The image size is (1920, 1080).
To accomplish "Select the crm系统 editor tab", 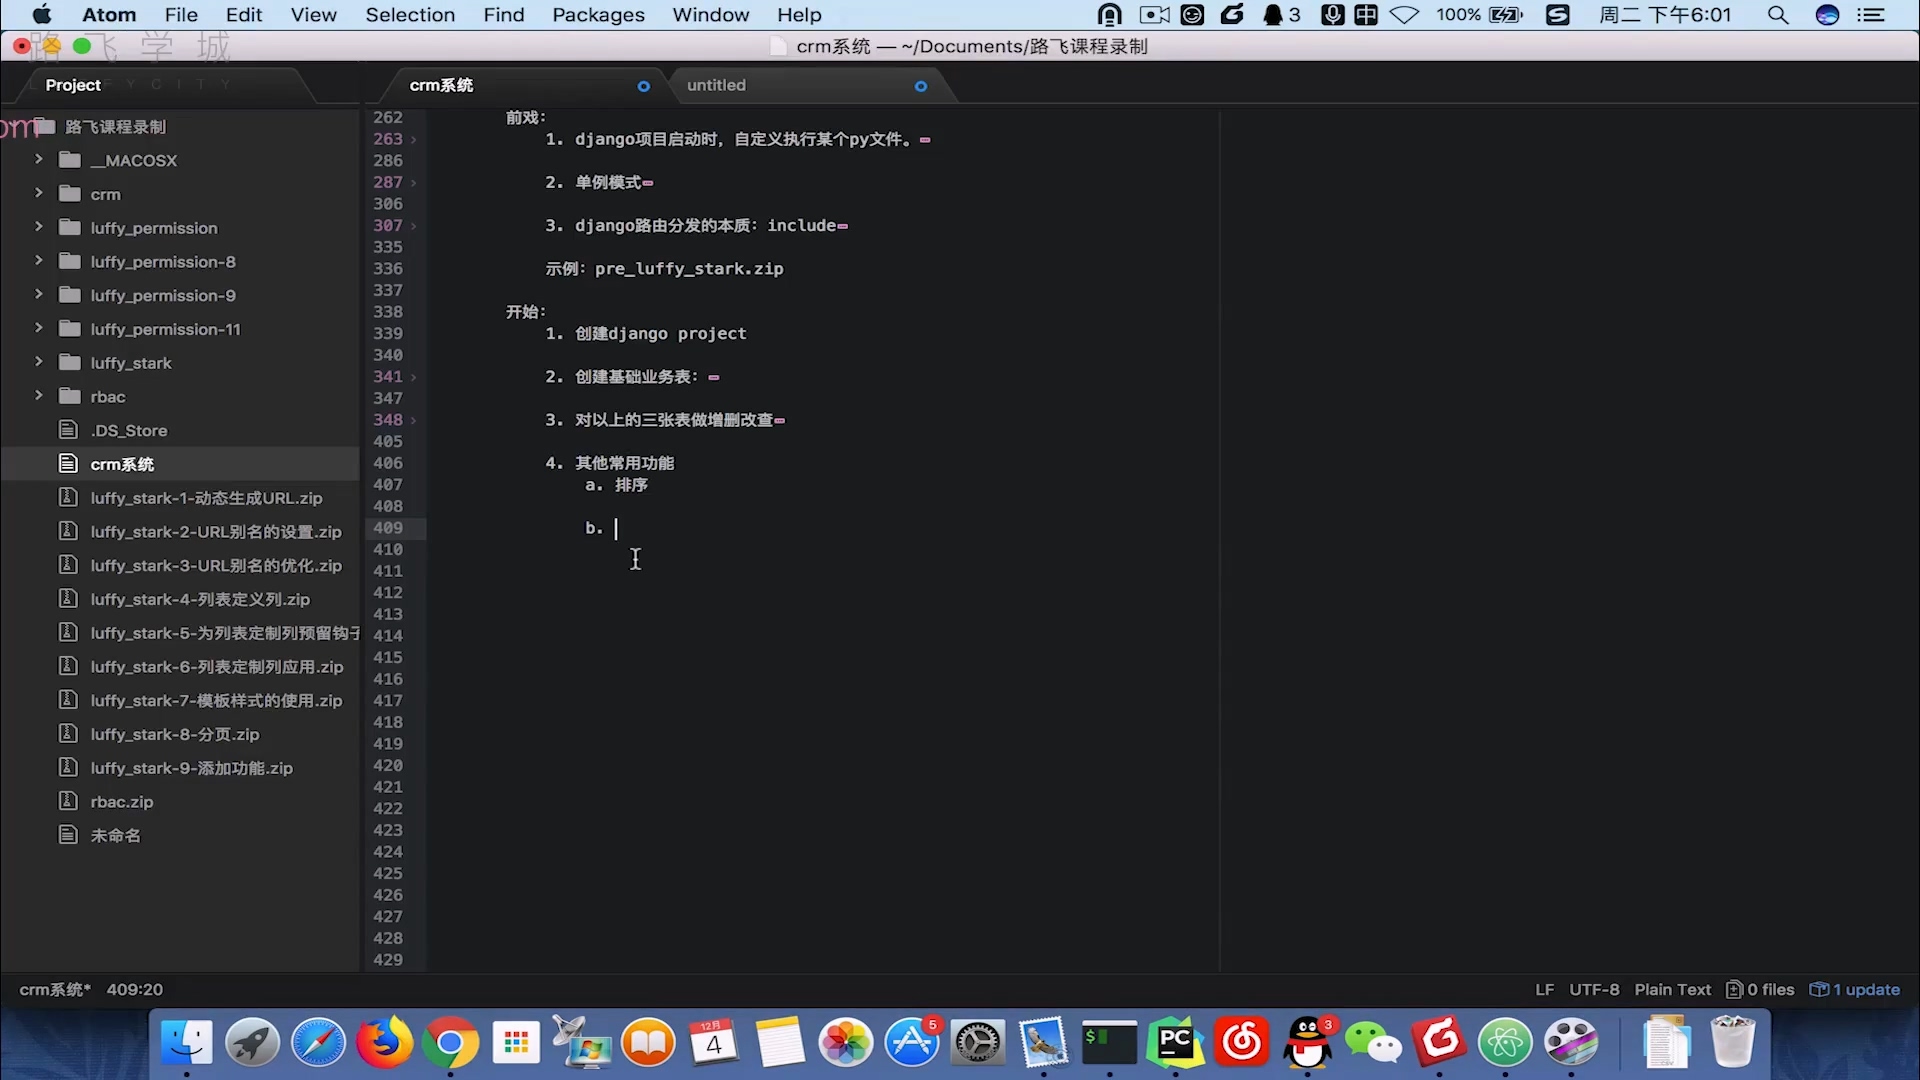I will click(x=520, y=85).
